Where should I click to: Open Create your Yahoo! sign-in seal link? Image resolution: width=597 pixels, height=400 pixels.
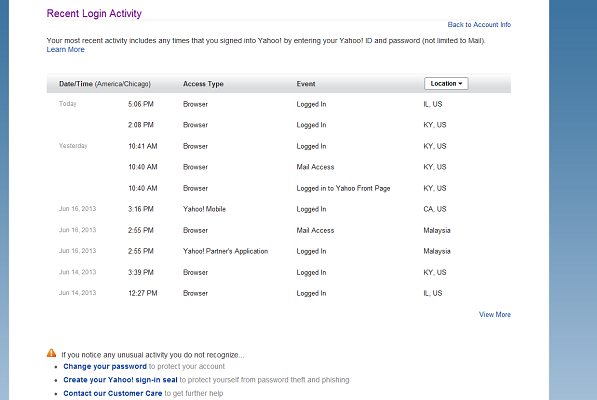(x=120, y=380)
